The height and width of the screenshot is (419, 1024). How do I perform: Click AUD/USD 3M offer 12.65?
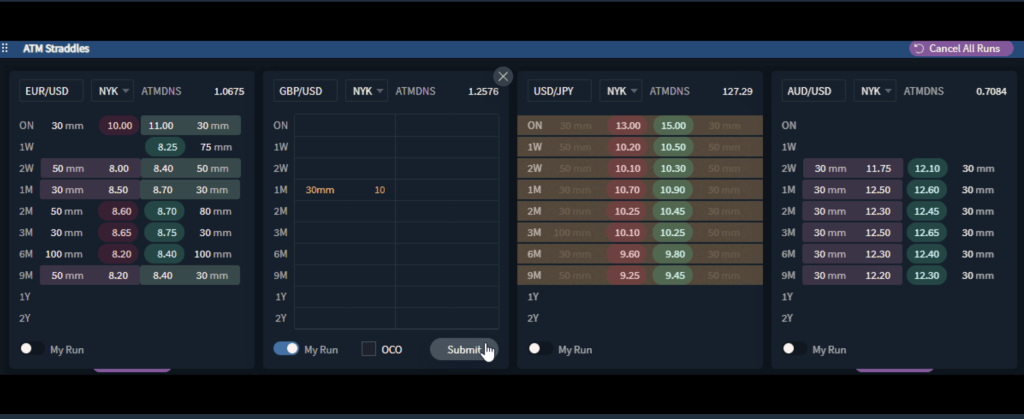pyautogui.click(x=927, y=232)
